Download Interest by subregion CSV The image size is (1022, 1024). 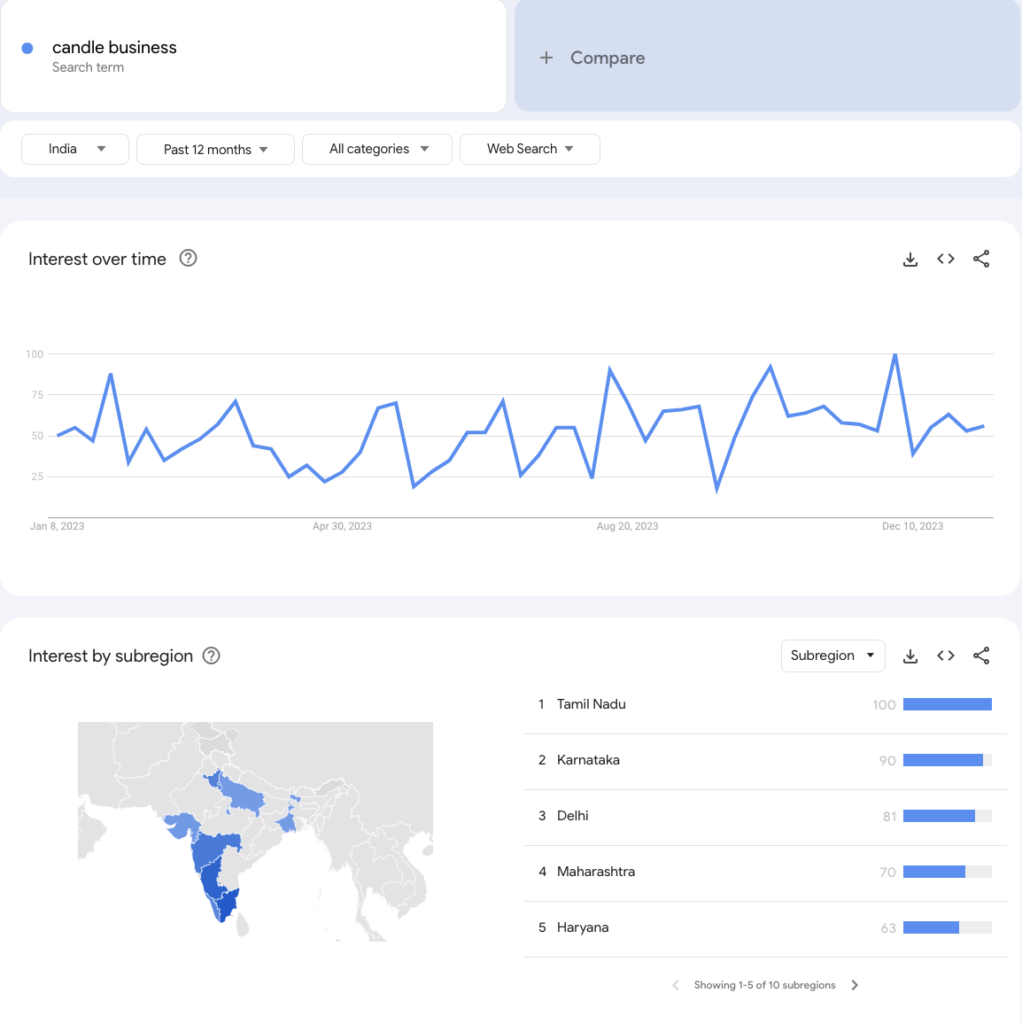pyautogui.click(x=910, y=656)
